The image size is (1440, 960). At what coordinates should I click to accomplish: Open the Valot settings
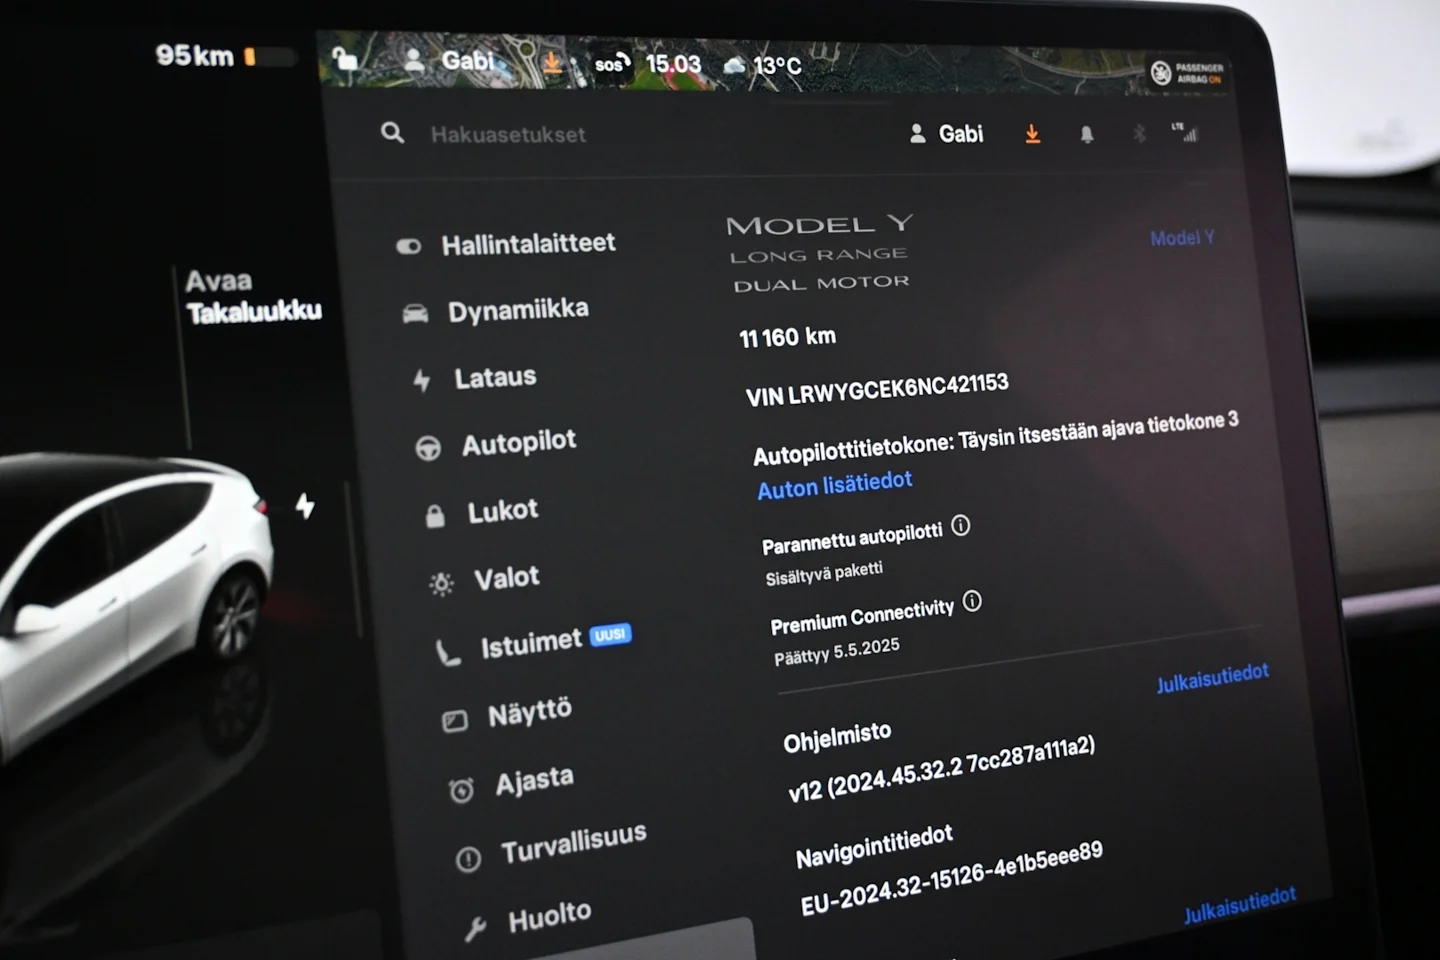tap(485, 579)
